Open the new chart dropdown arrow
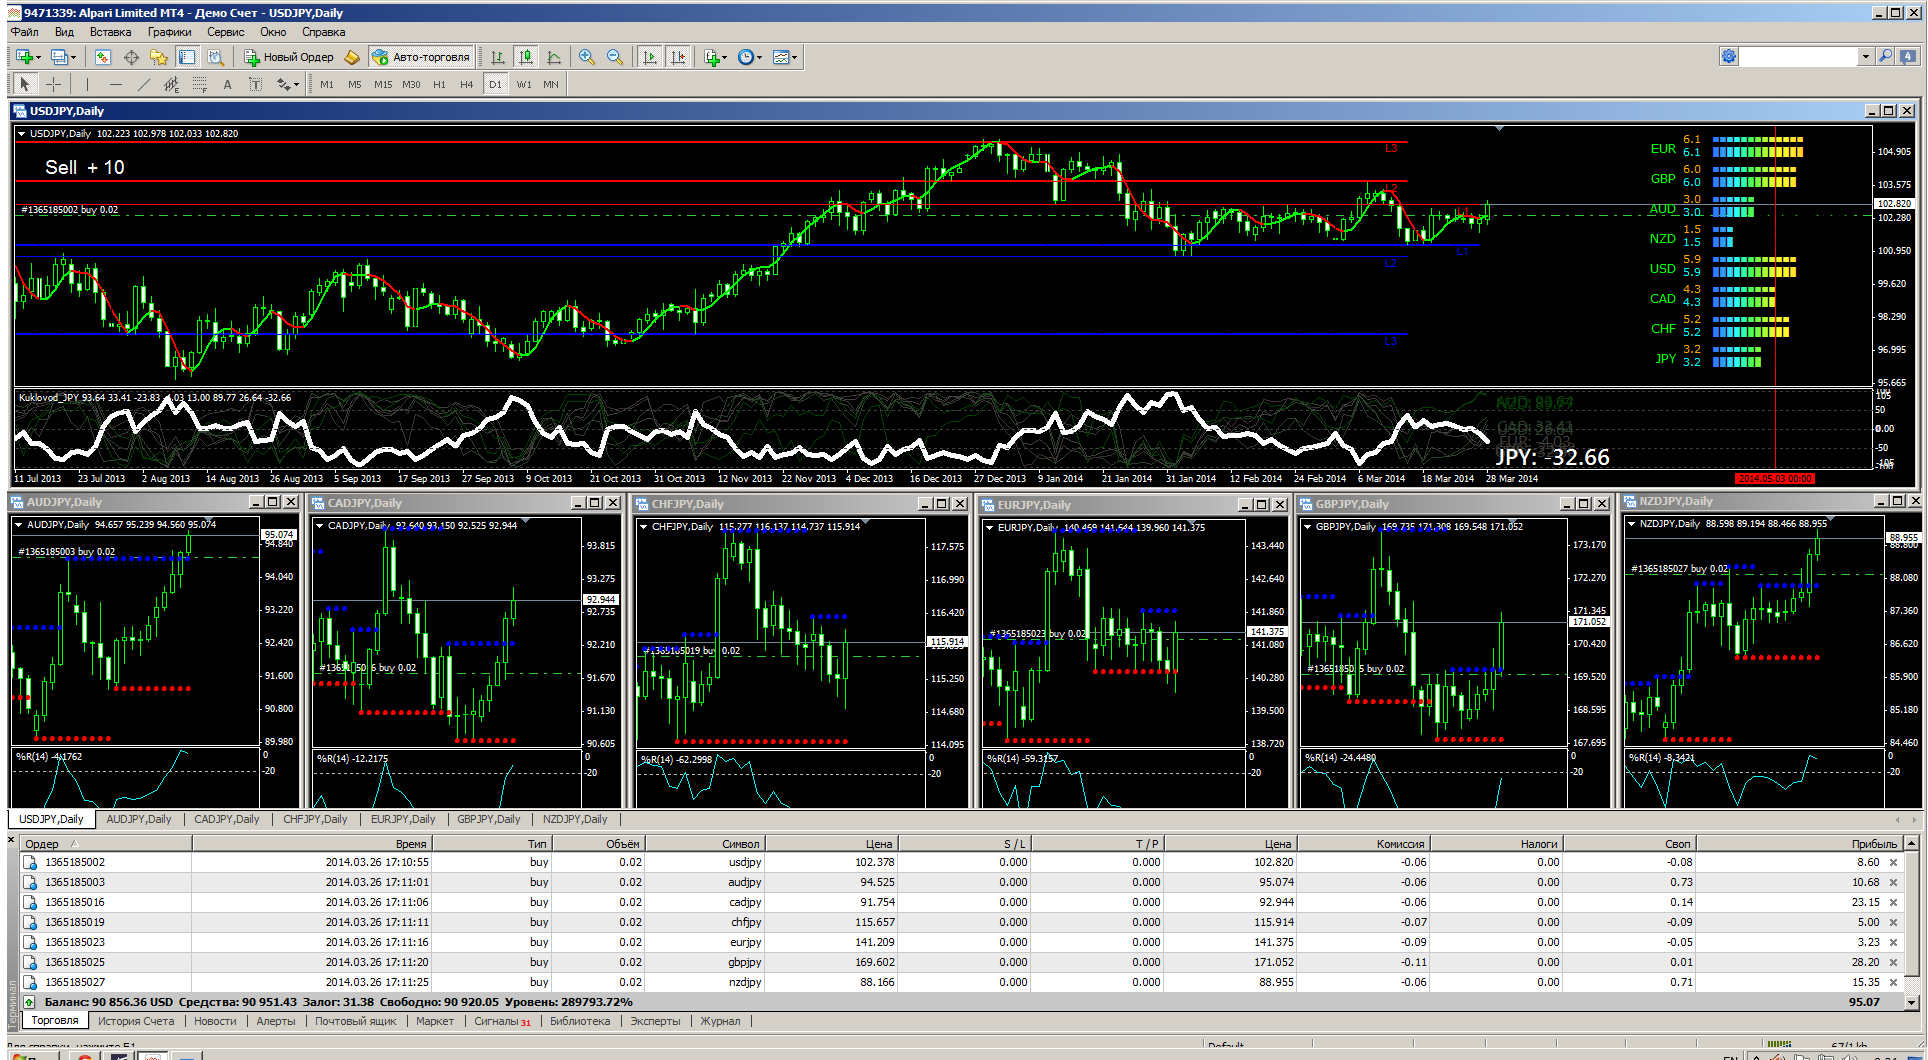1928x1060 pixels. tap(38, 57)
